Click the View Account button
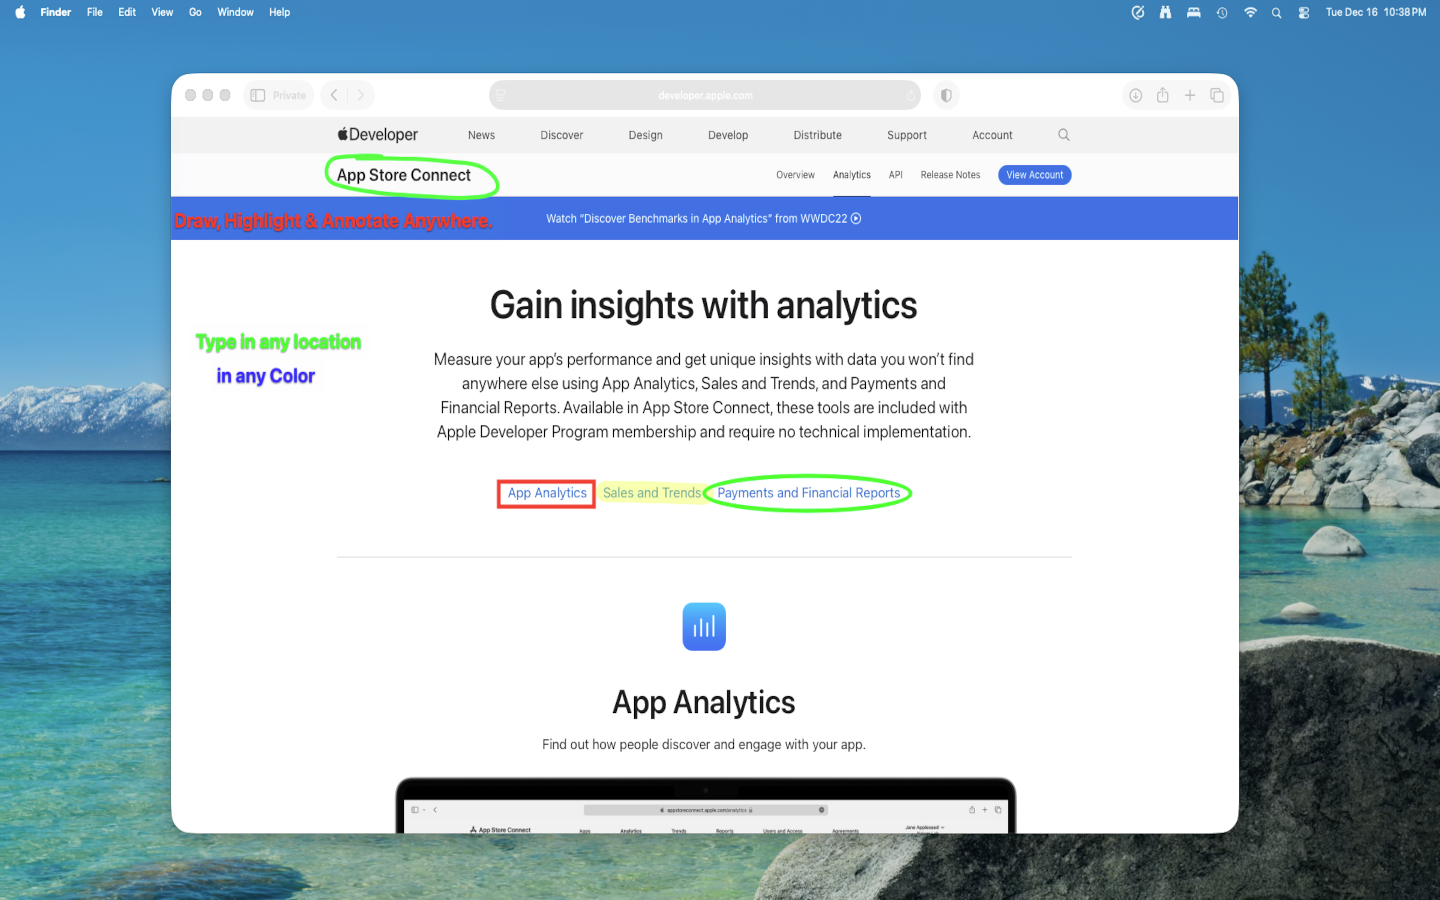 click(1035, 175)
